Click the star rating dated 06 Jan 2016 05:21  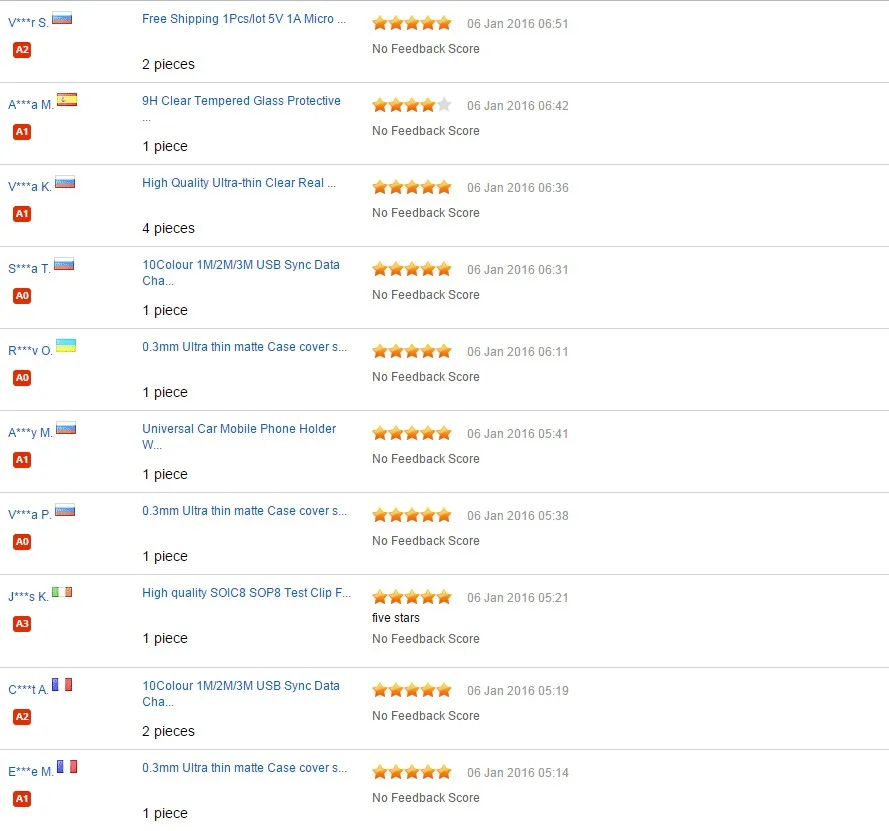point(412,597)
